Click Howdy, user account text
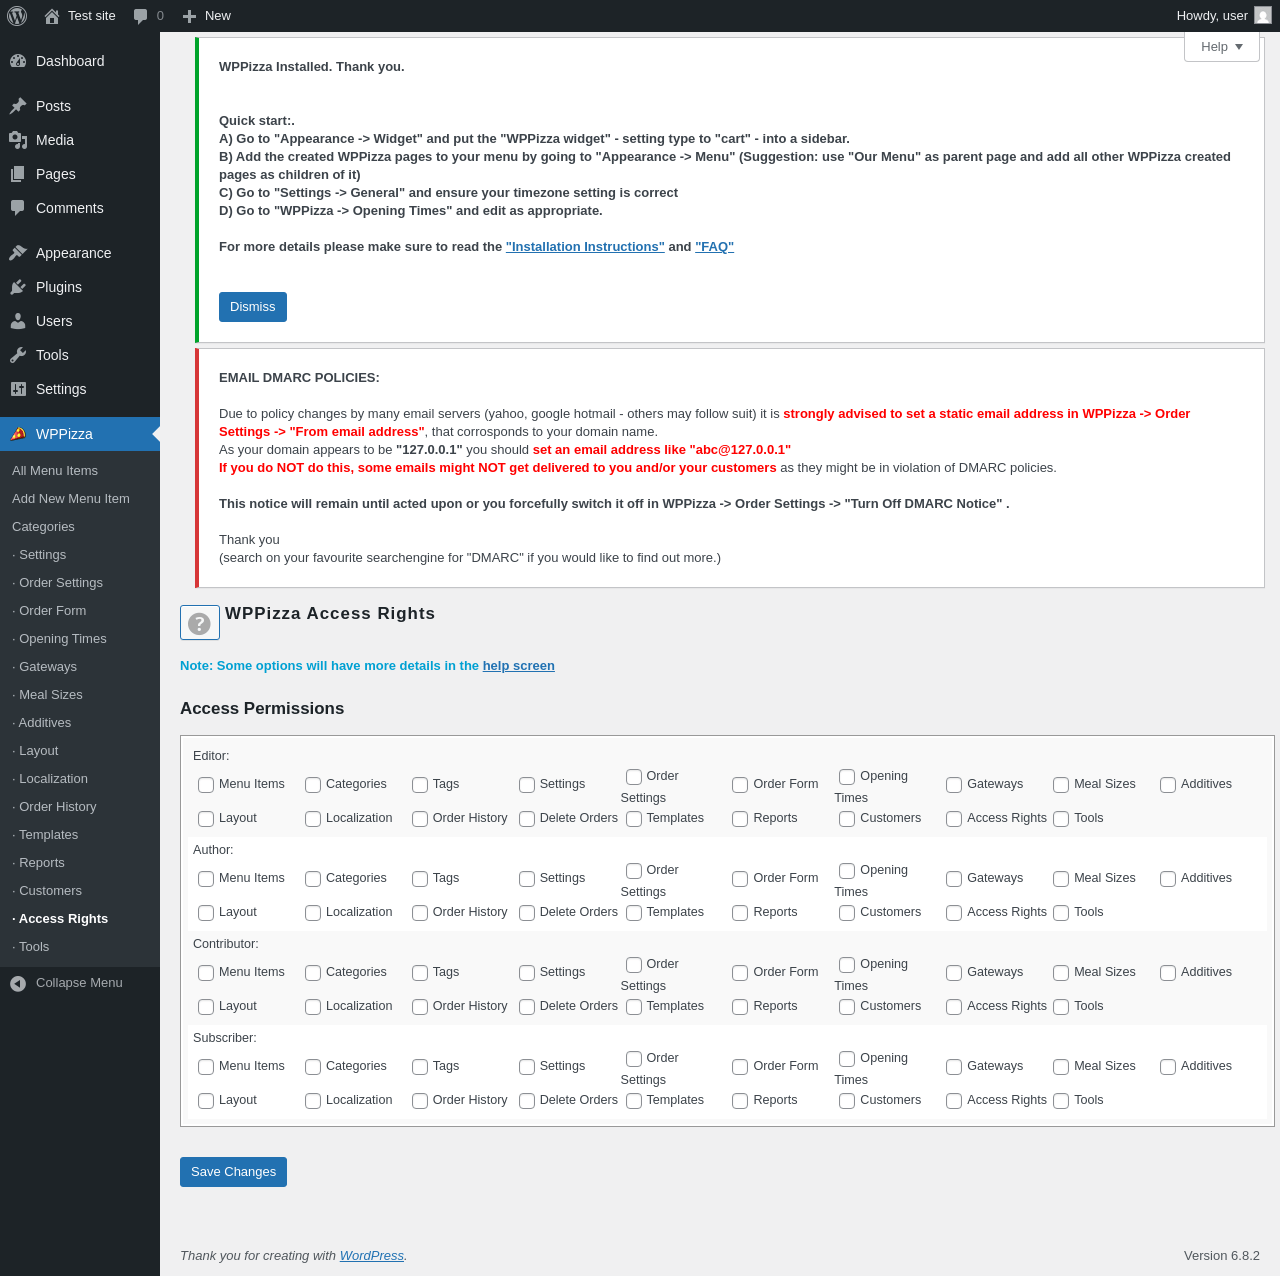The width and height of the screenshot is (1280, 1276). pyautogui.click(x=1212, y=16)
